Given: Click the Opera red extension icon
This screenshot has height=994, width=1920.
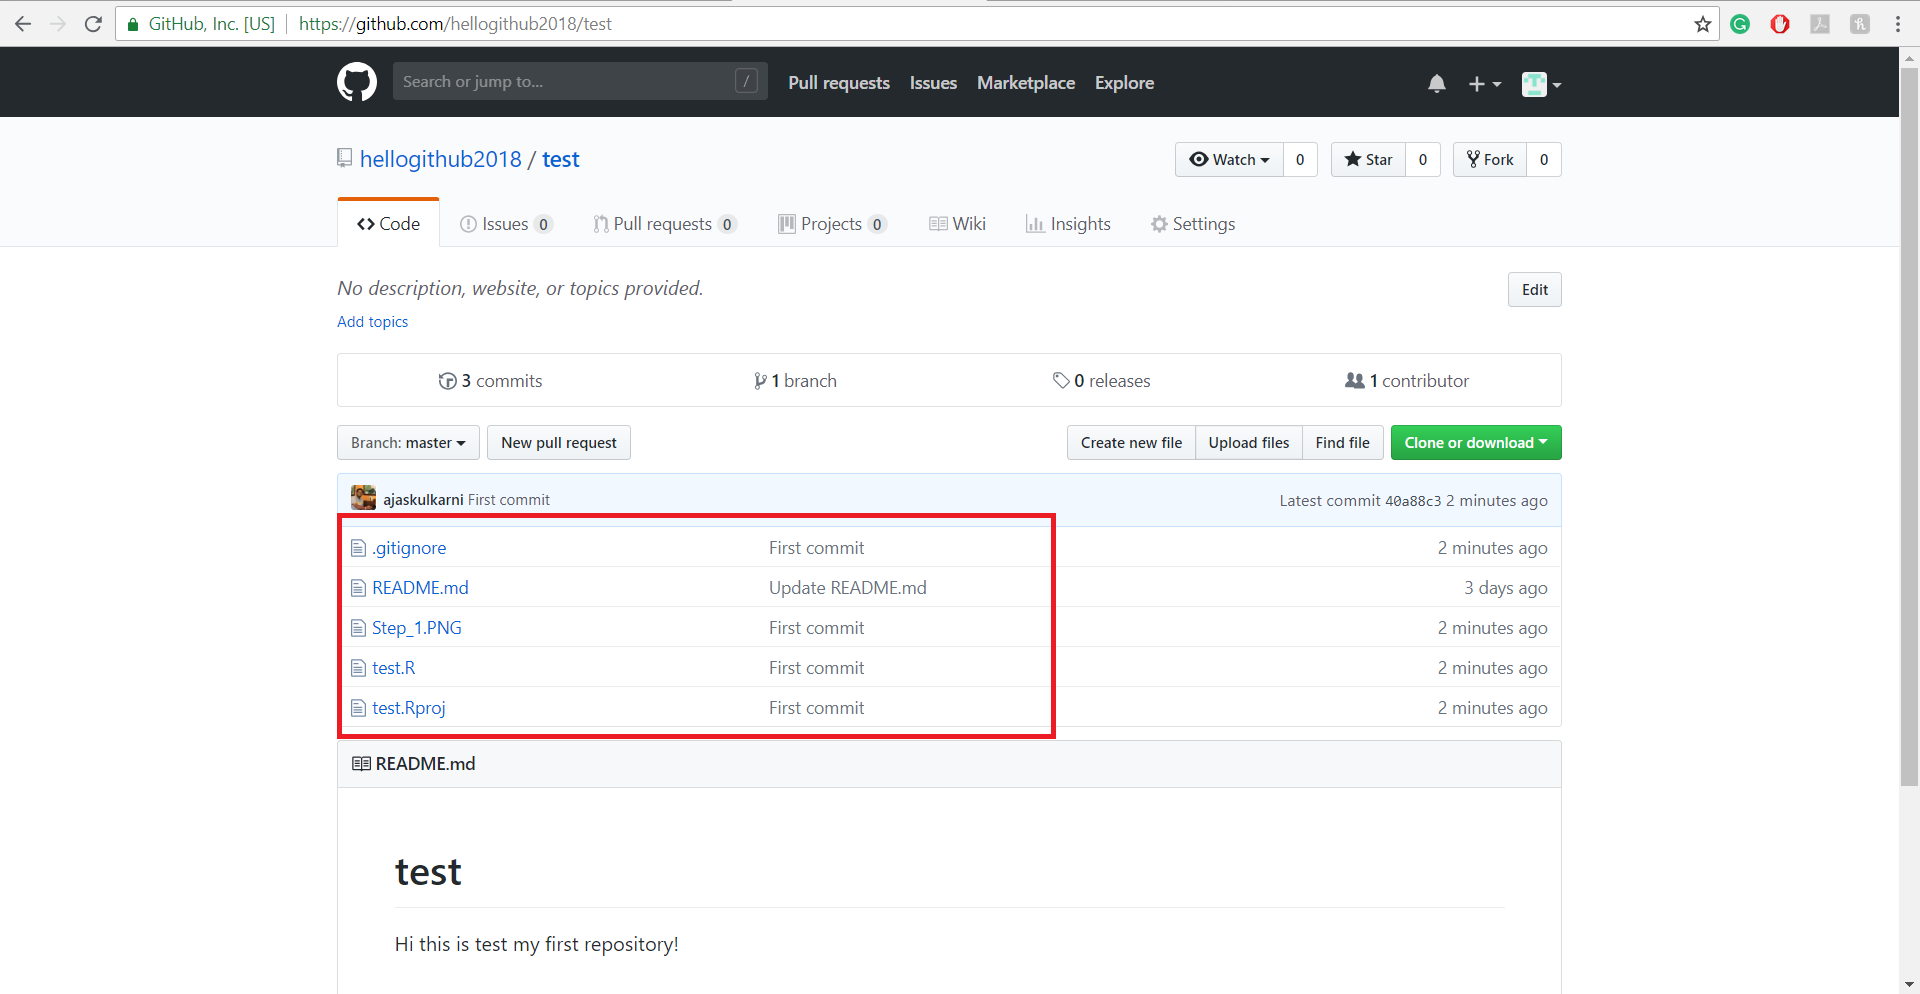Looking at the screenshot, I should (x=1780, y=24).
